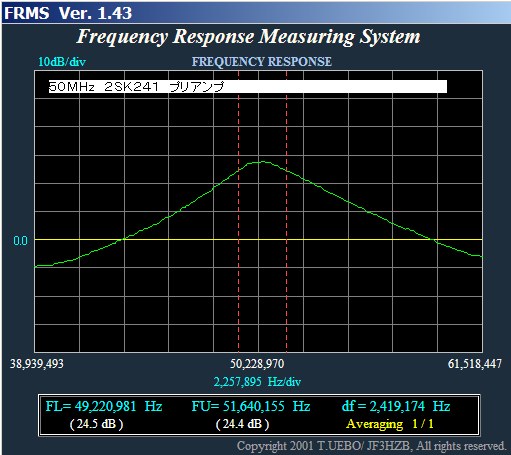The image size is (511, 455).
Task: Click the FL= 49,220,981 Hz readout
Action: [104, 406]
